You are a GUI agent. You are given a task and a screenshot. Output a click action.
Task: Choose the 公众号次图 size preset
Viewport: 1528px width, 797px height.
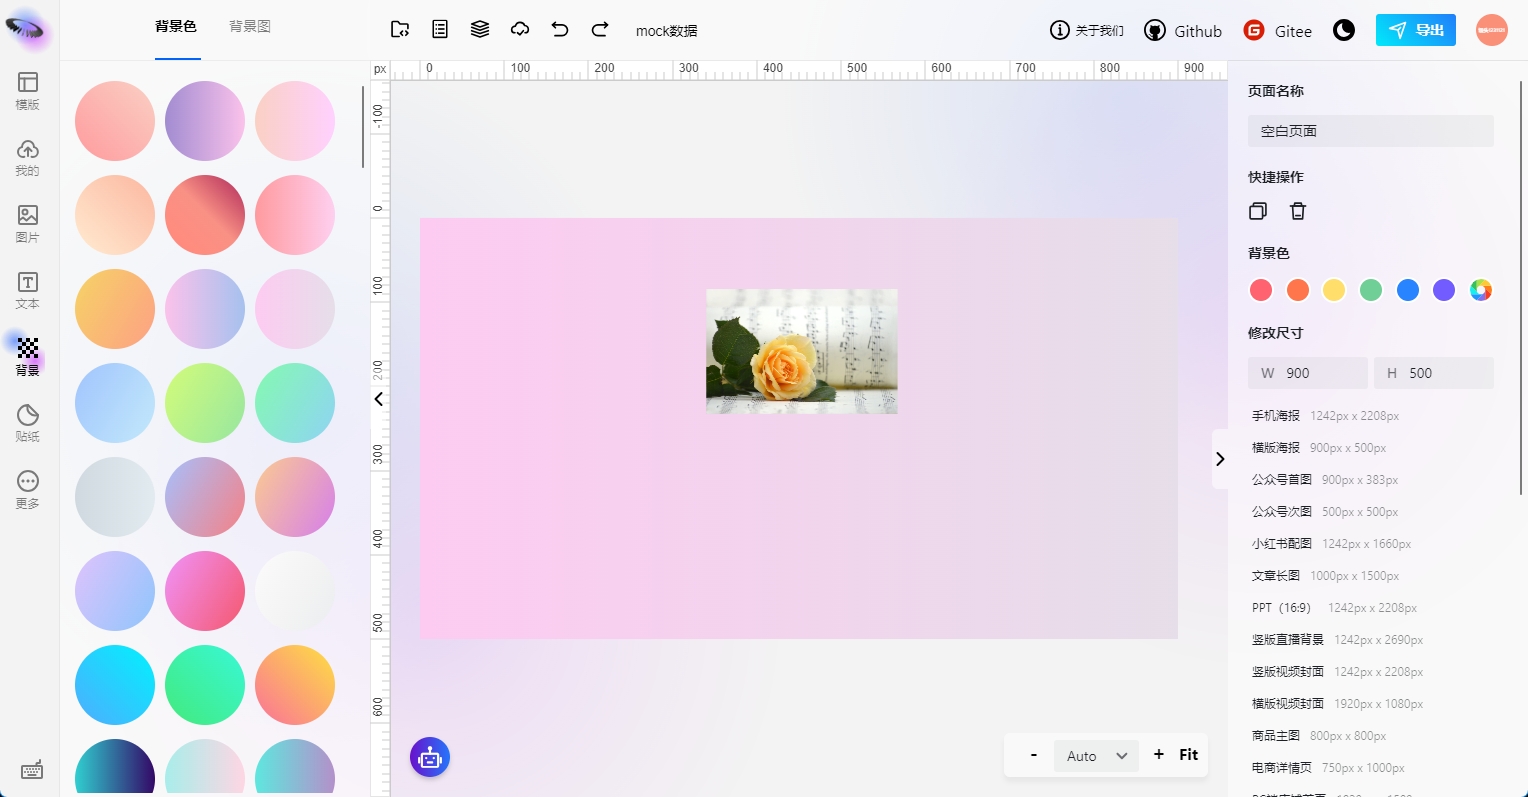[1325, 512]
